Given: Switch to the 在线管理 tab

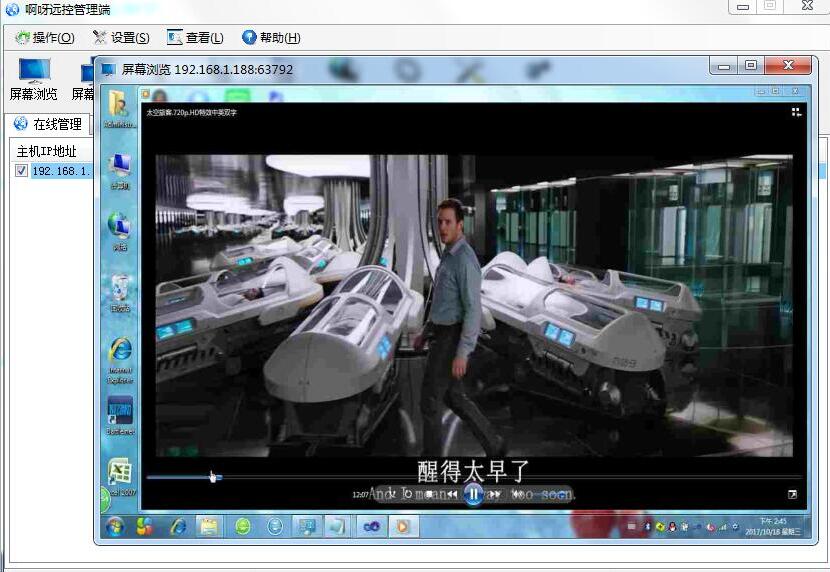Looking at the screenshot, I should [48, 124].
